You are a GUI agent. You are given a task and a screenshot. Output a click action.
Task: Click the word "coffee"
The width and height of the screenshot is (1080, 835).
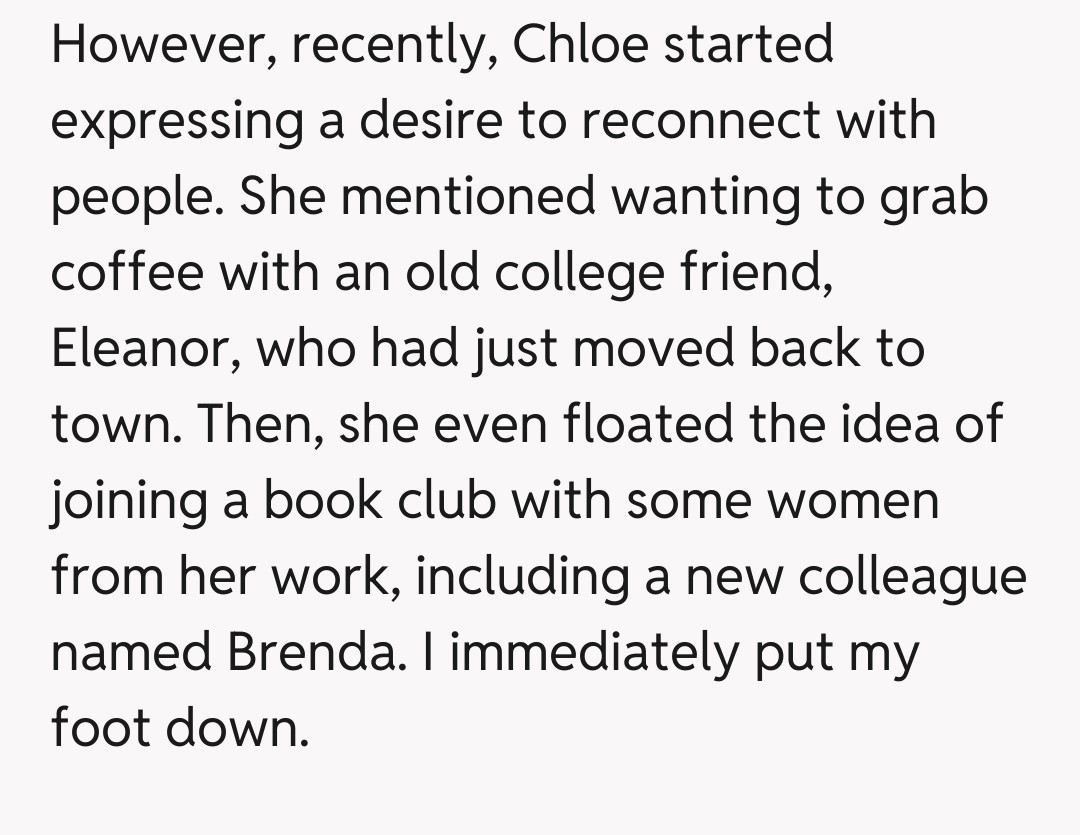[x=126, y=273]
